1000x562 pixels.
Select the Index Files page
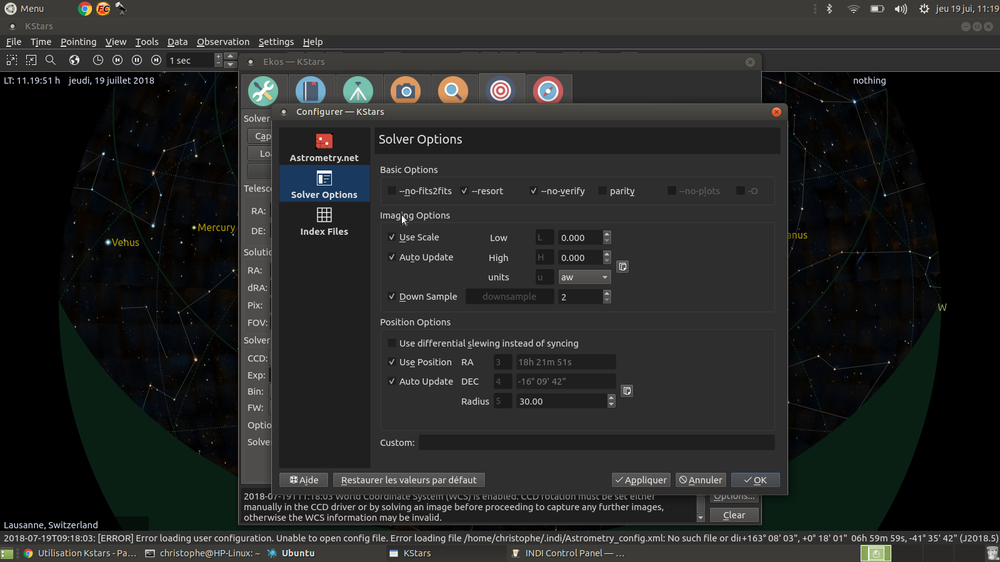pyautogui.click(x=324, y=221)
